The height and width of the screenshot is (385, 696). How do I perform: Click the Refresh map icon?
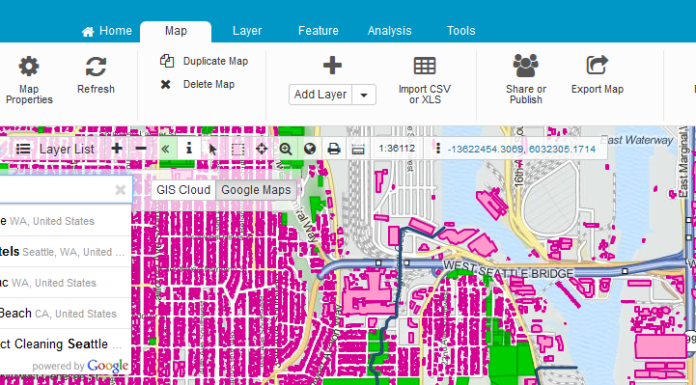pos(96,67)
